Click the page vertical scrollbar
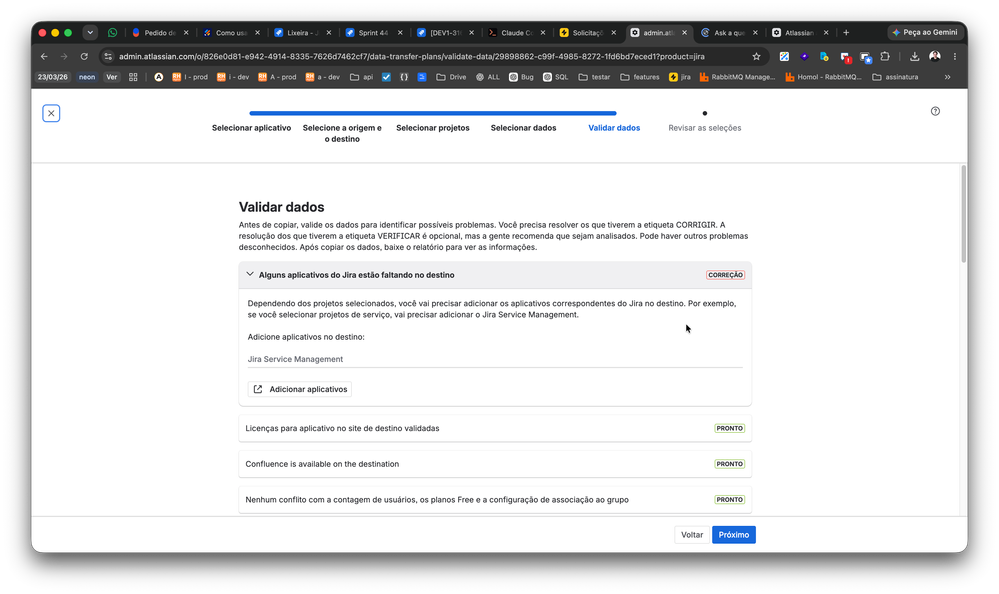 (x=963, y=214)
